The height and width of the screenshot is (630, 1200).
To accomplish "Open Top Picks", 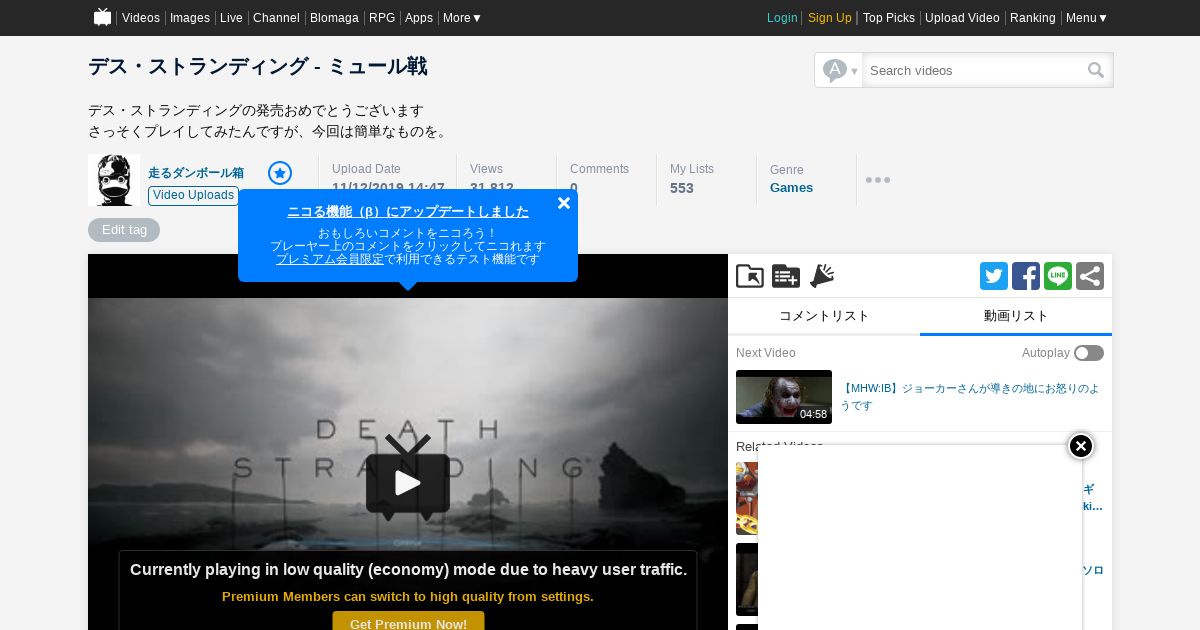I will pos(889,18).
